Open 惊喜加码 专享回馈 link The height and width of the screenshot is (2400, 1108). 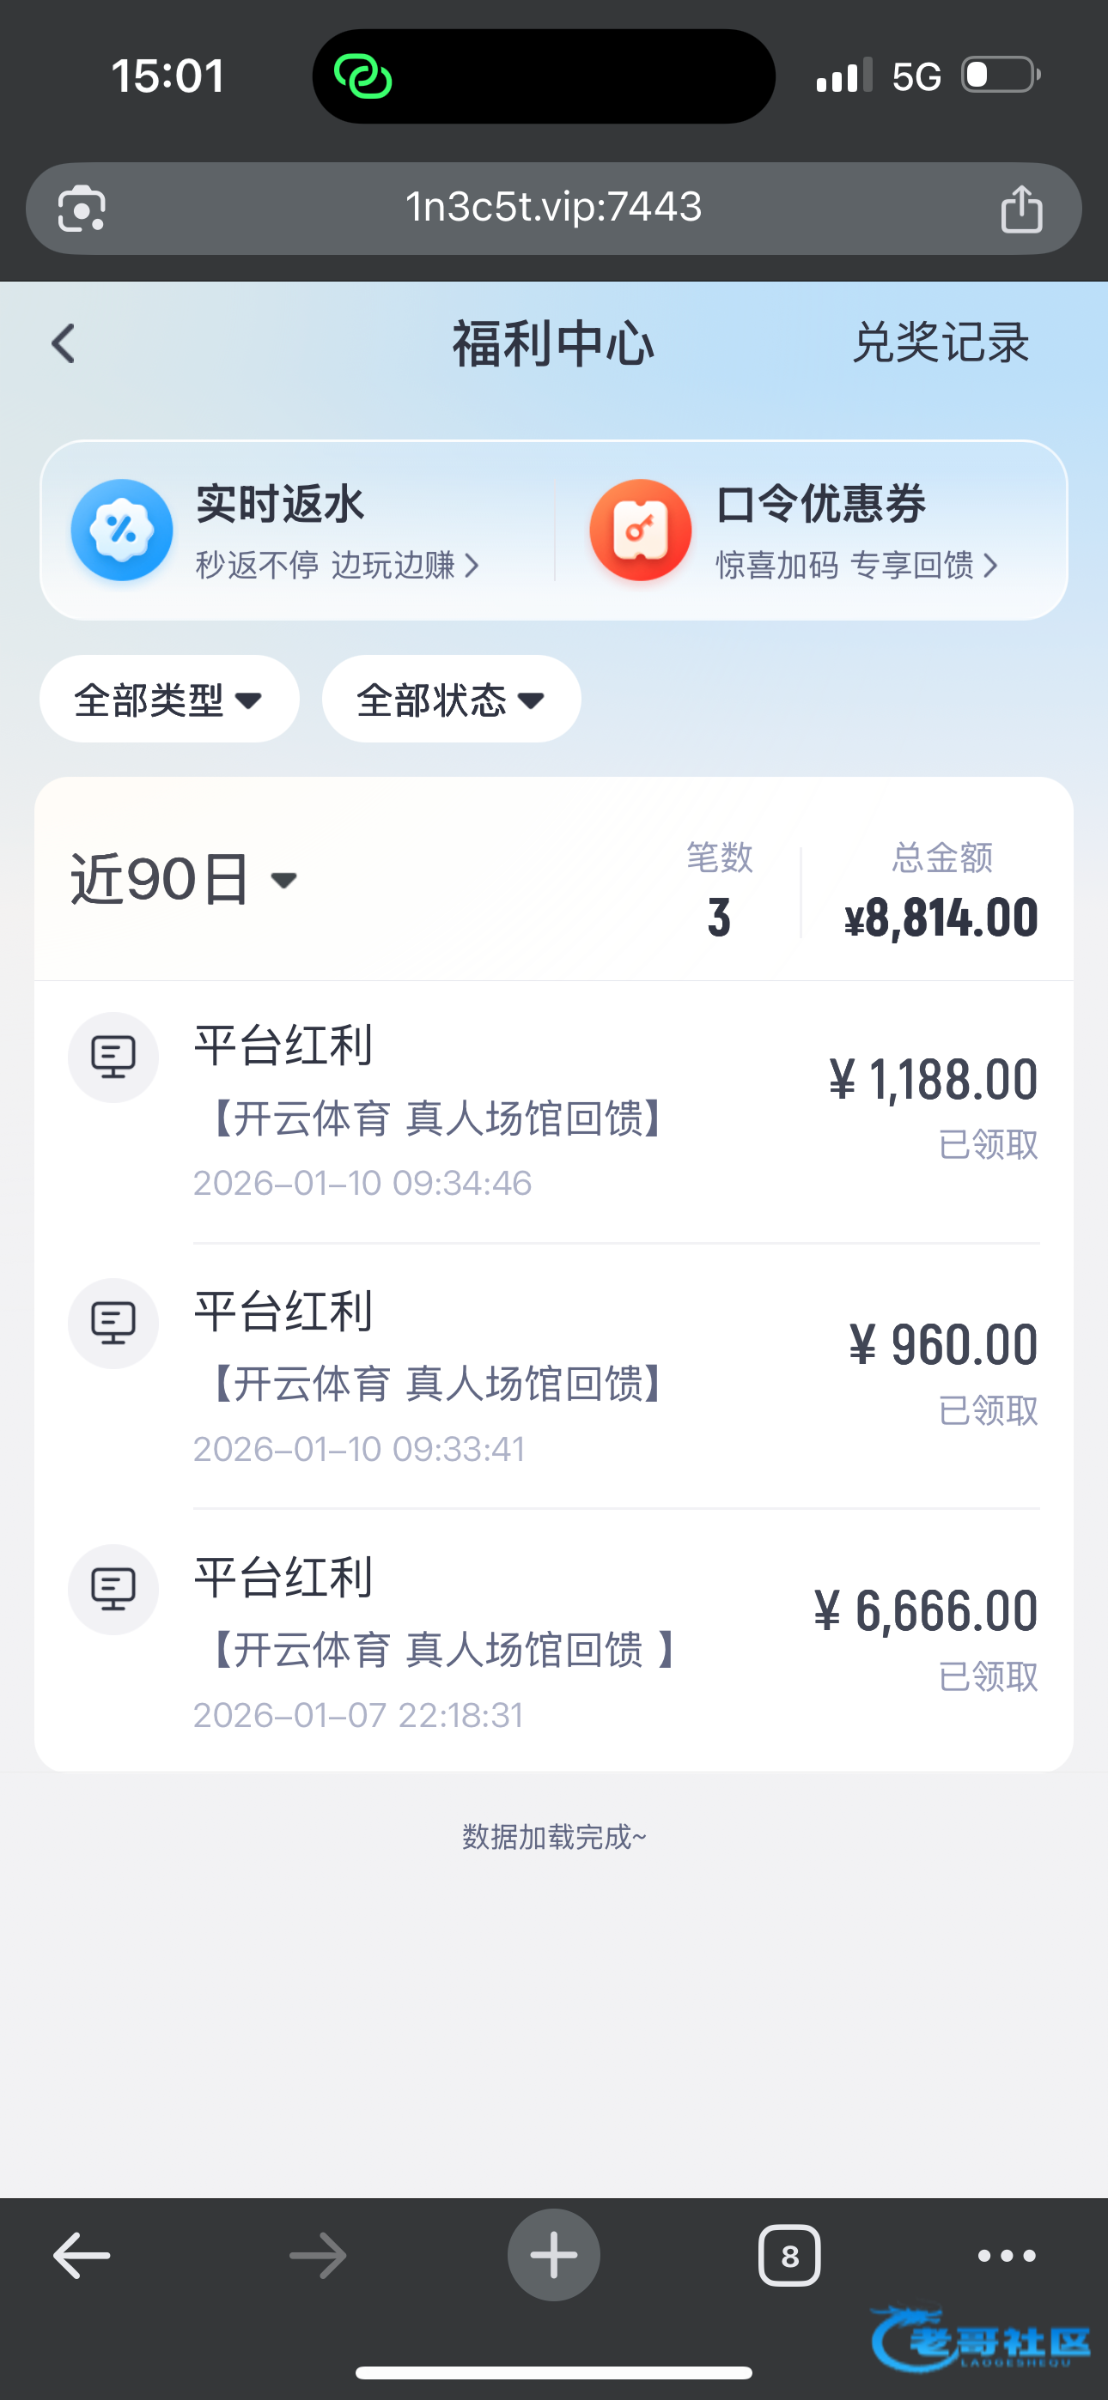tap(856, 566)
